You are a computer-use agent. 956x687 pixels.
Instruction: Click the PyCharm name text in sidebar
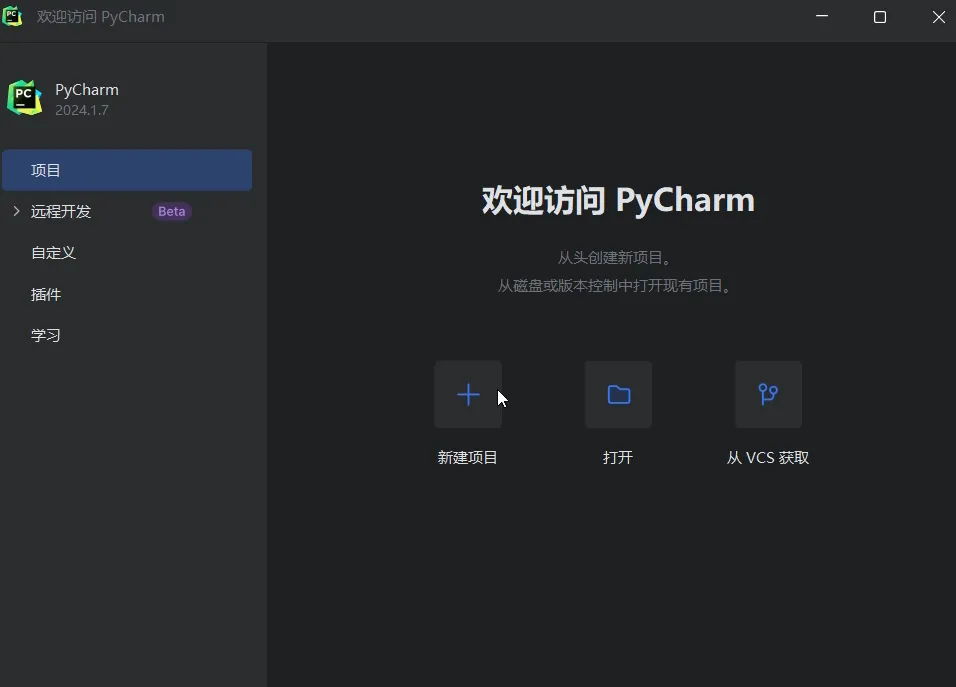87,90
